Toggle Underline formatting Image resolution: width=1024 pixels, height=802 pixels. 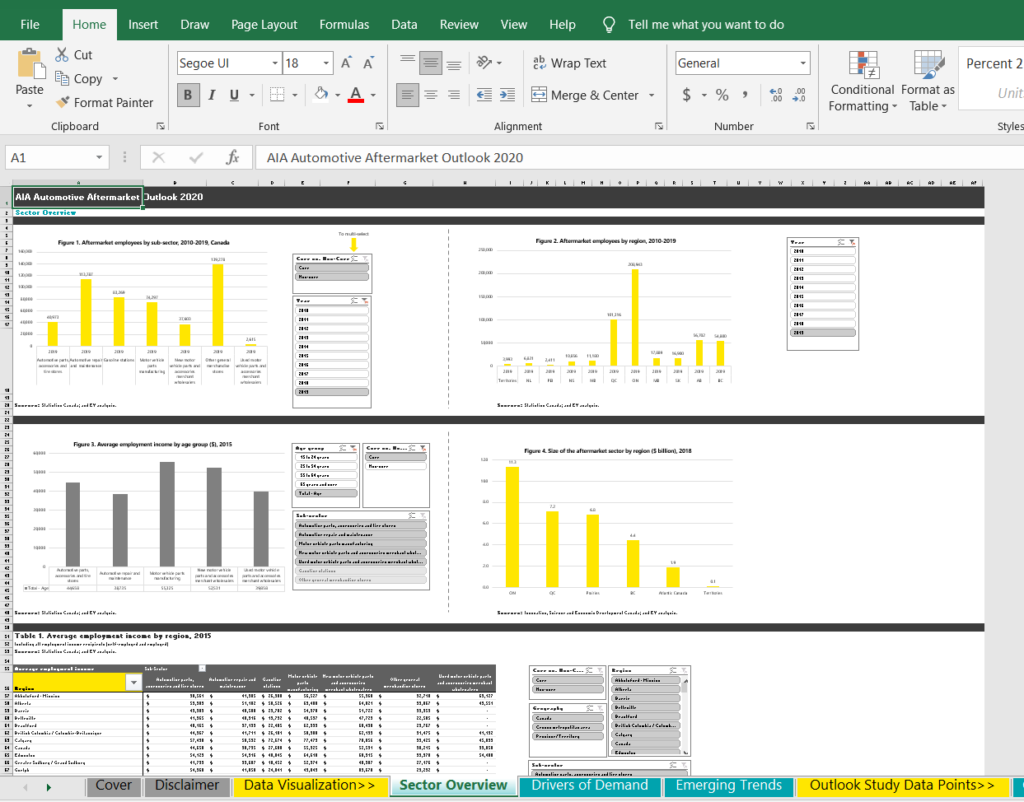(234, 95)
